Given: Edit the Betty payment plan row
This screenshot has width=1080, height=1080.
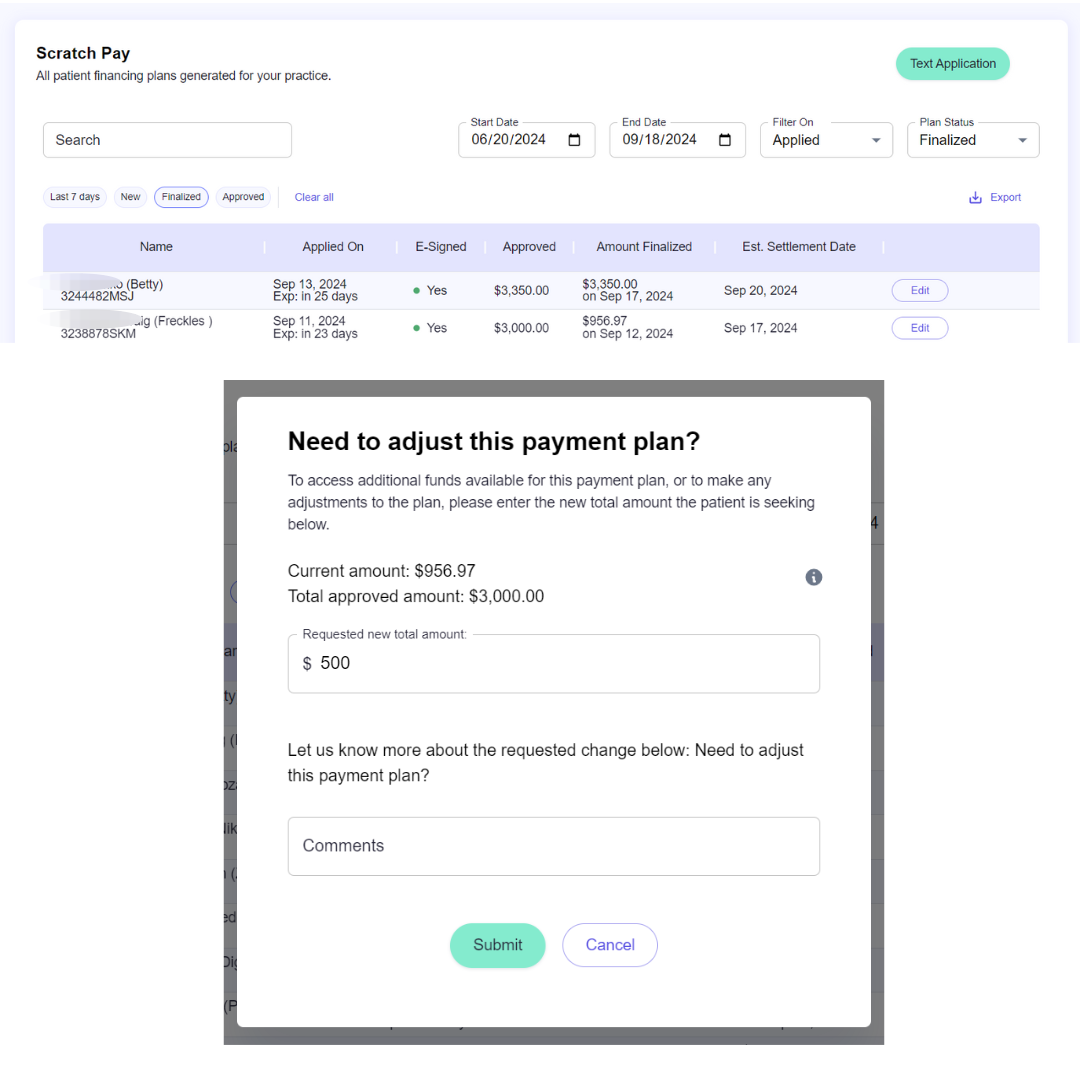Looking at the screenshot, I should [x=920, y=291].
